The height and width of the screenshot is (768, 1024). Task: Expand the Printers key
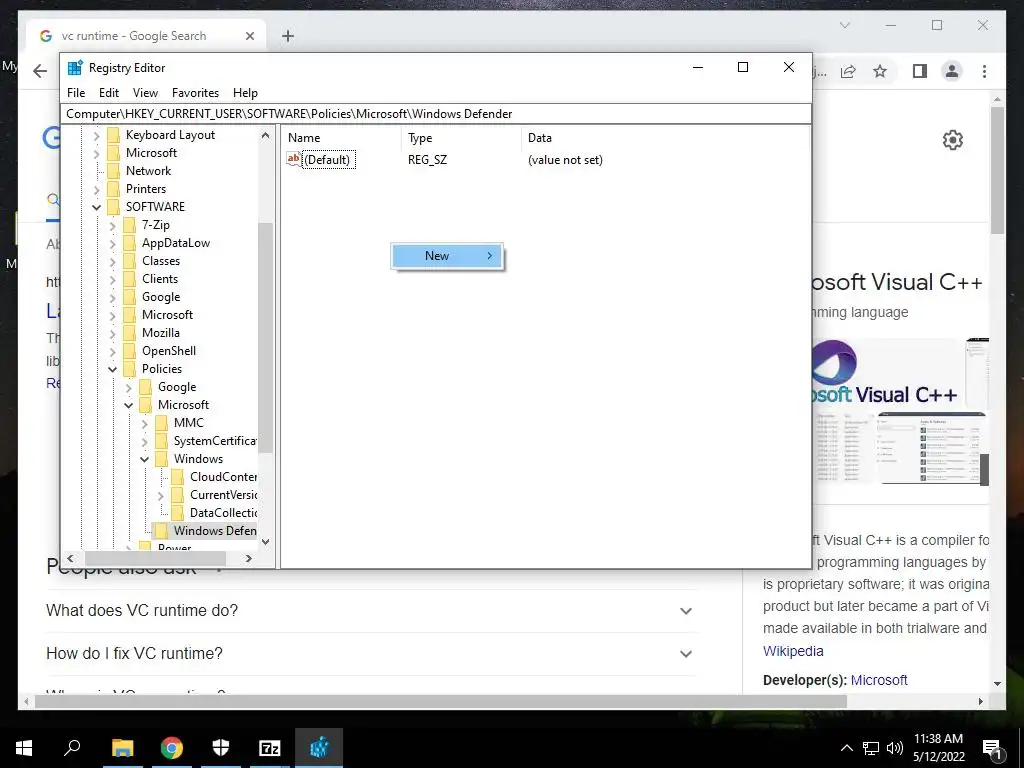click(x=97, y=189)
